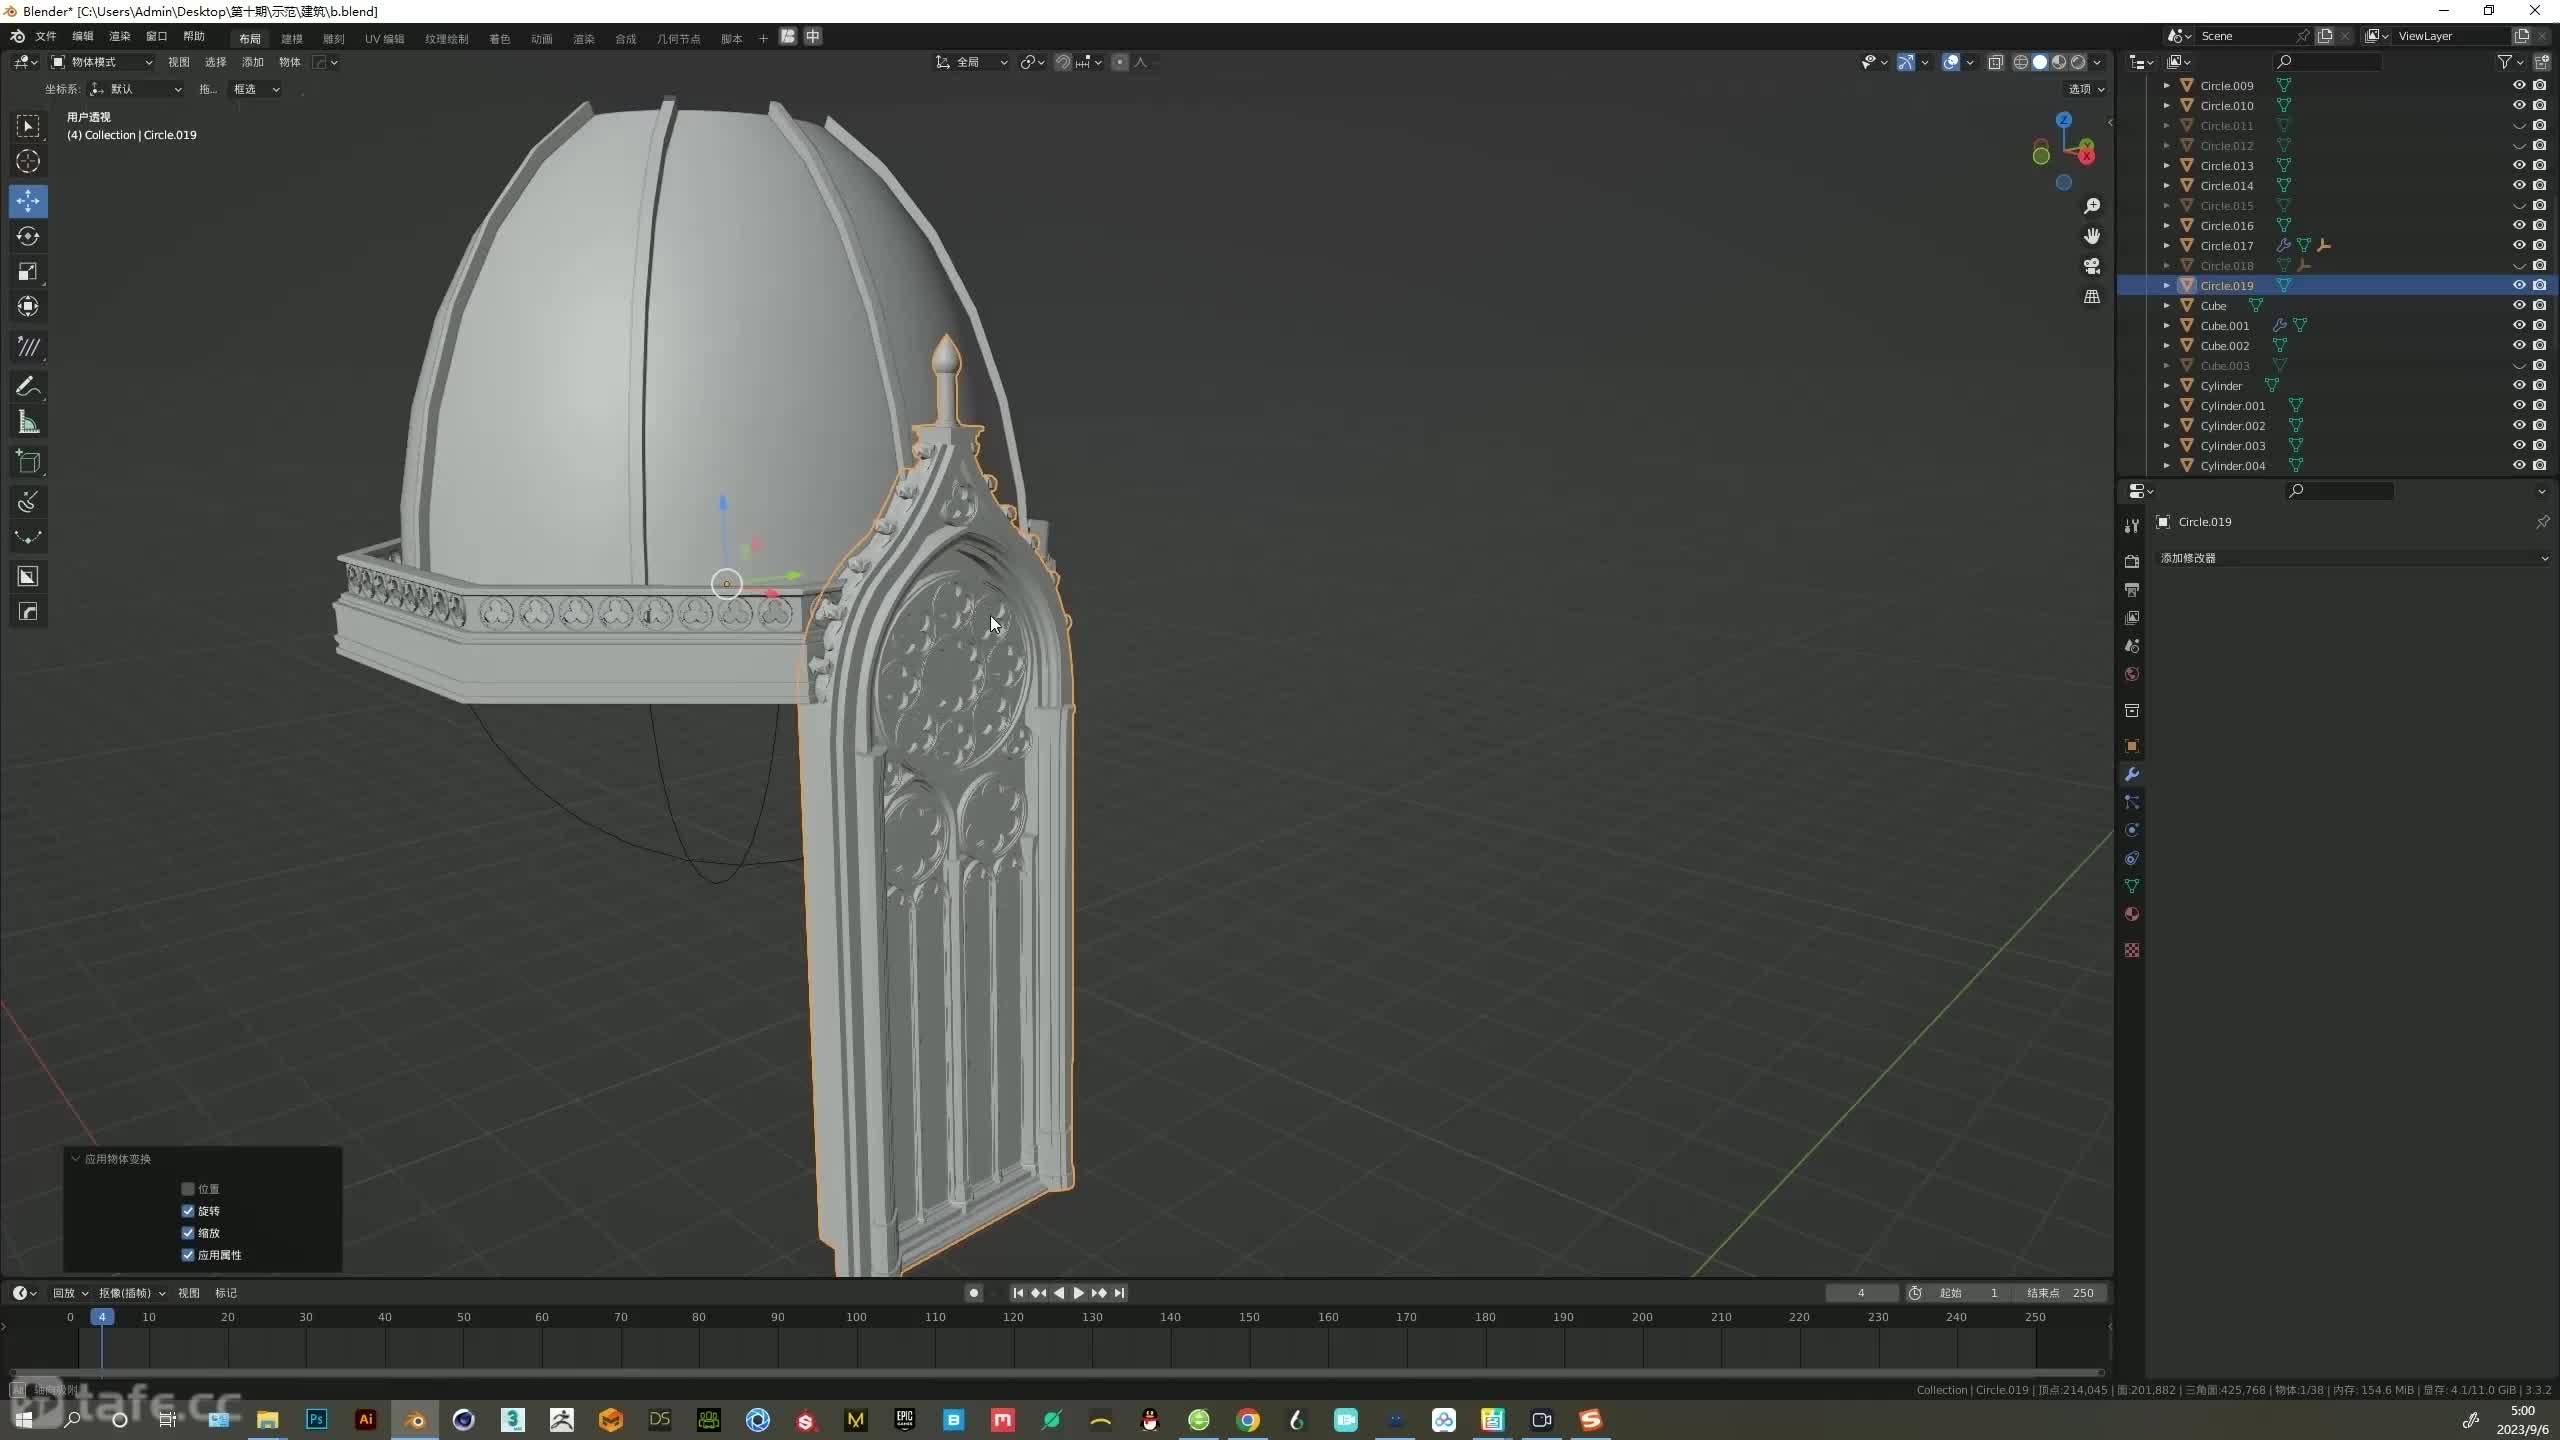Click the 结束点 250 end frame field

click(x=2060, y=1293)
